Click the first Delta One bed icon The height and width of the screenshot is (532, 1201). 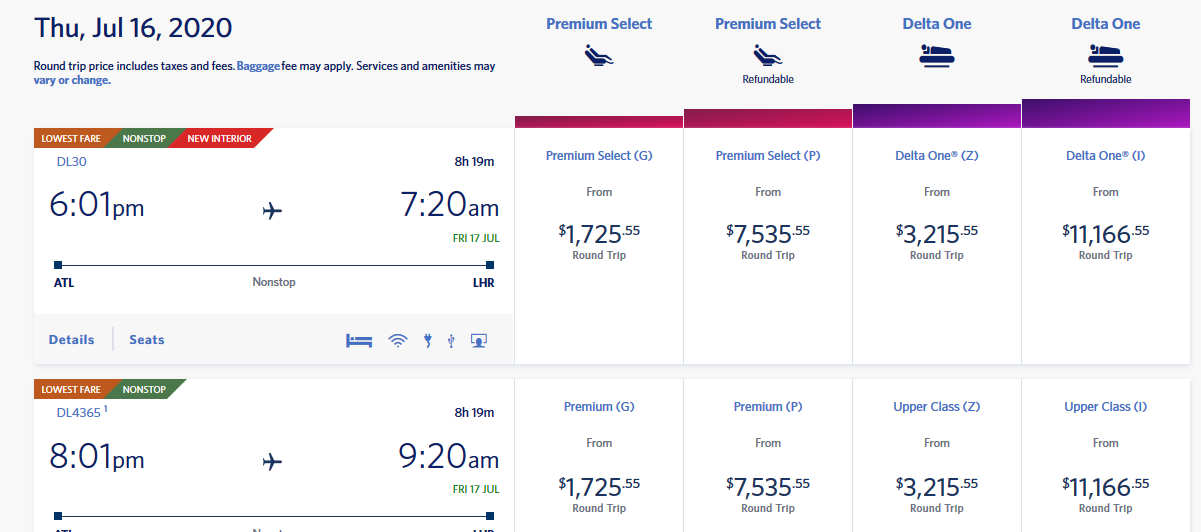(x=937, y=56)
